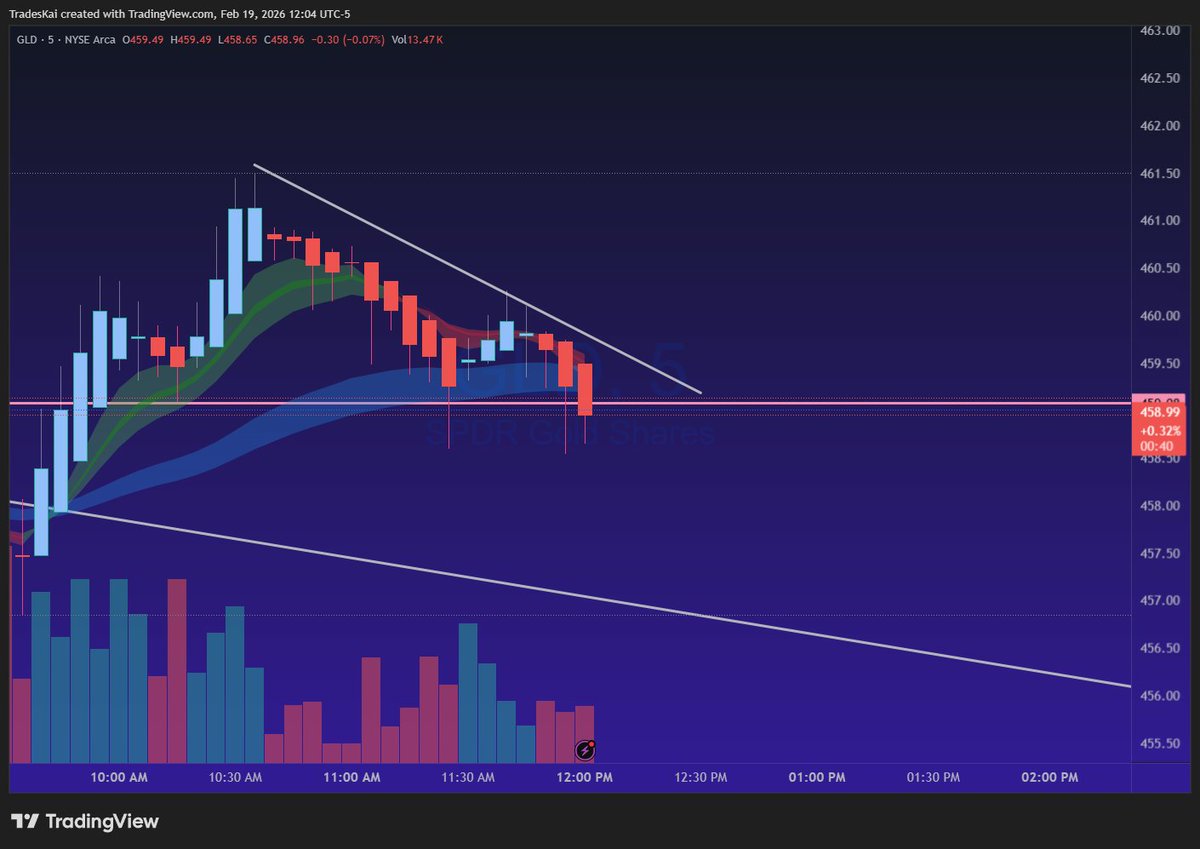Click the 11:30 AM time axis label
The height and width of the screenshot is (849, 1200).
coord(468,777)
